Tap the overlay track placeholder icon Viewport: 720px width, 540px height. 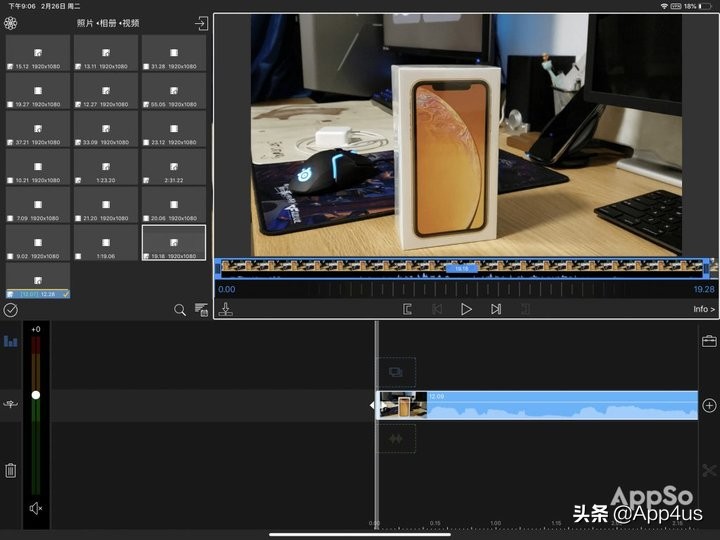click(x=396, y=372)
